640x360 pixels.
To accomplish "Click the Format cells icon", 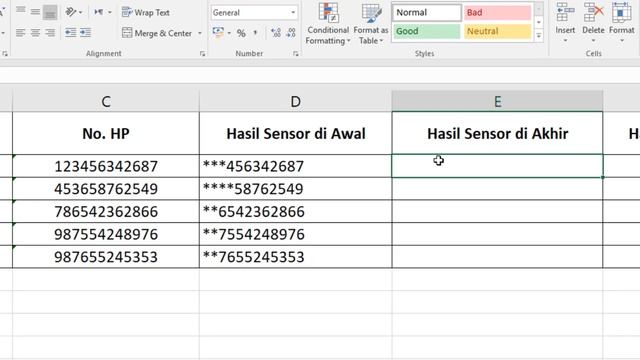I will (621, 12).
